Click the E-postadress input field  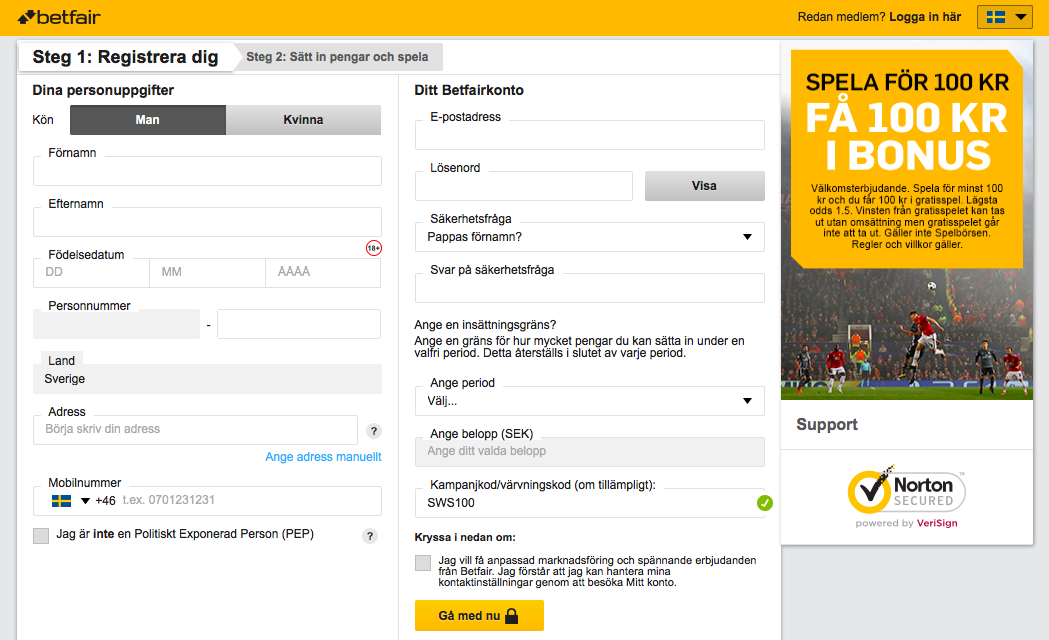pos(590,135)
